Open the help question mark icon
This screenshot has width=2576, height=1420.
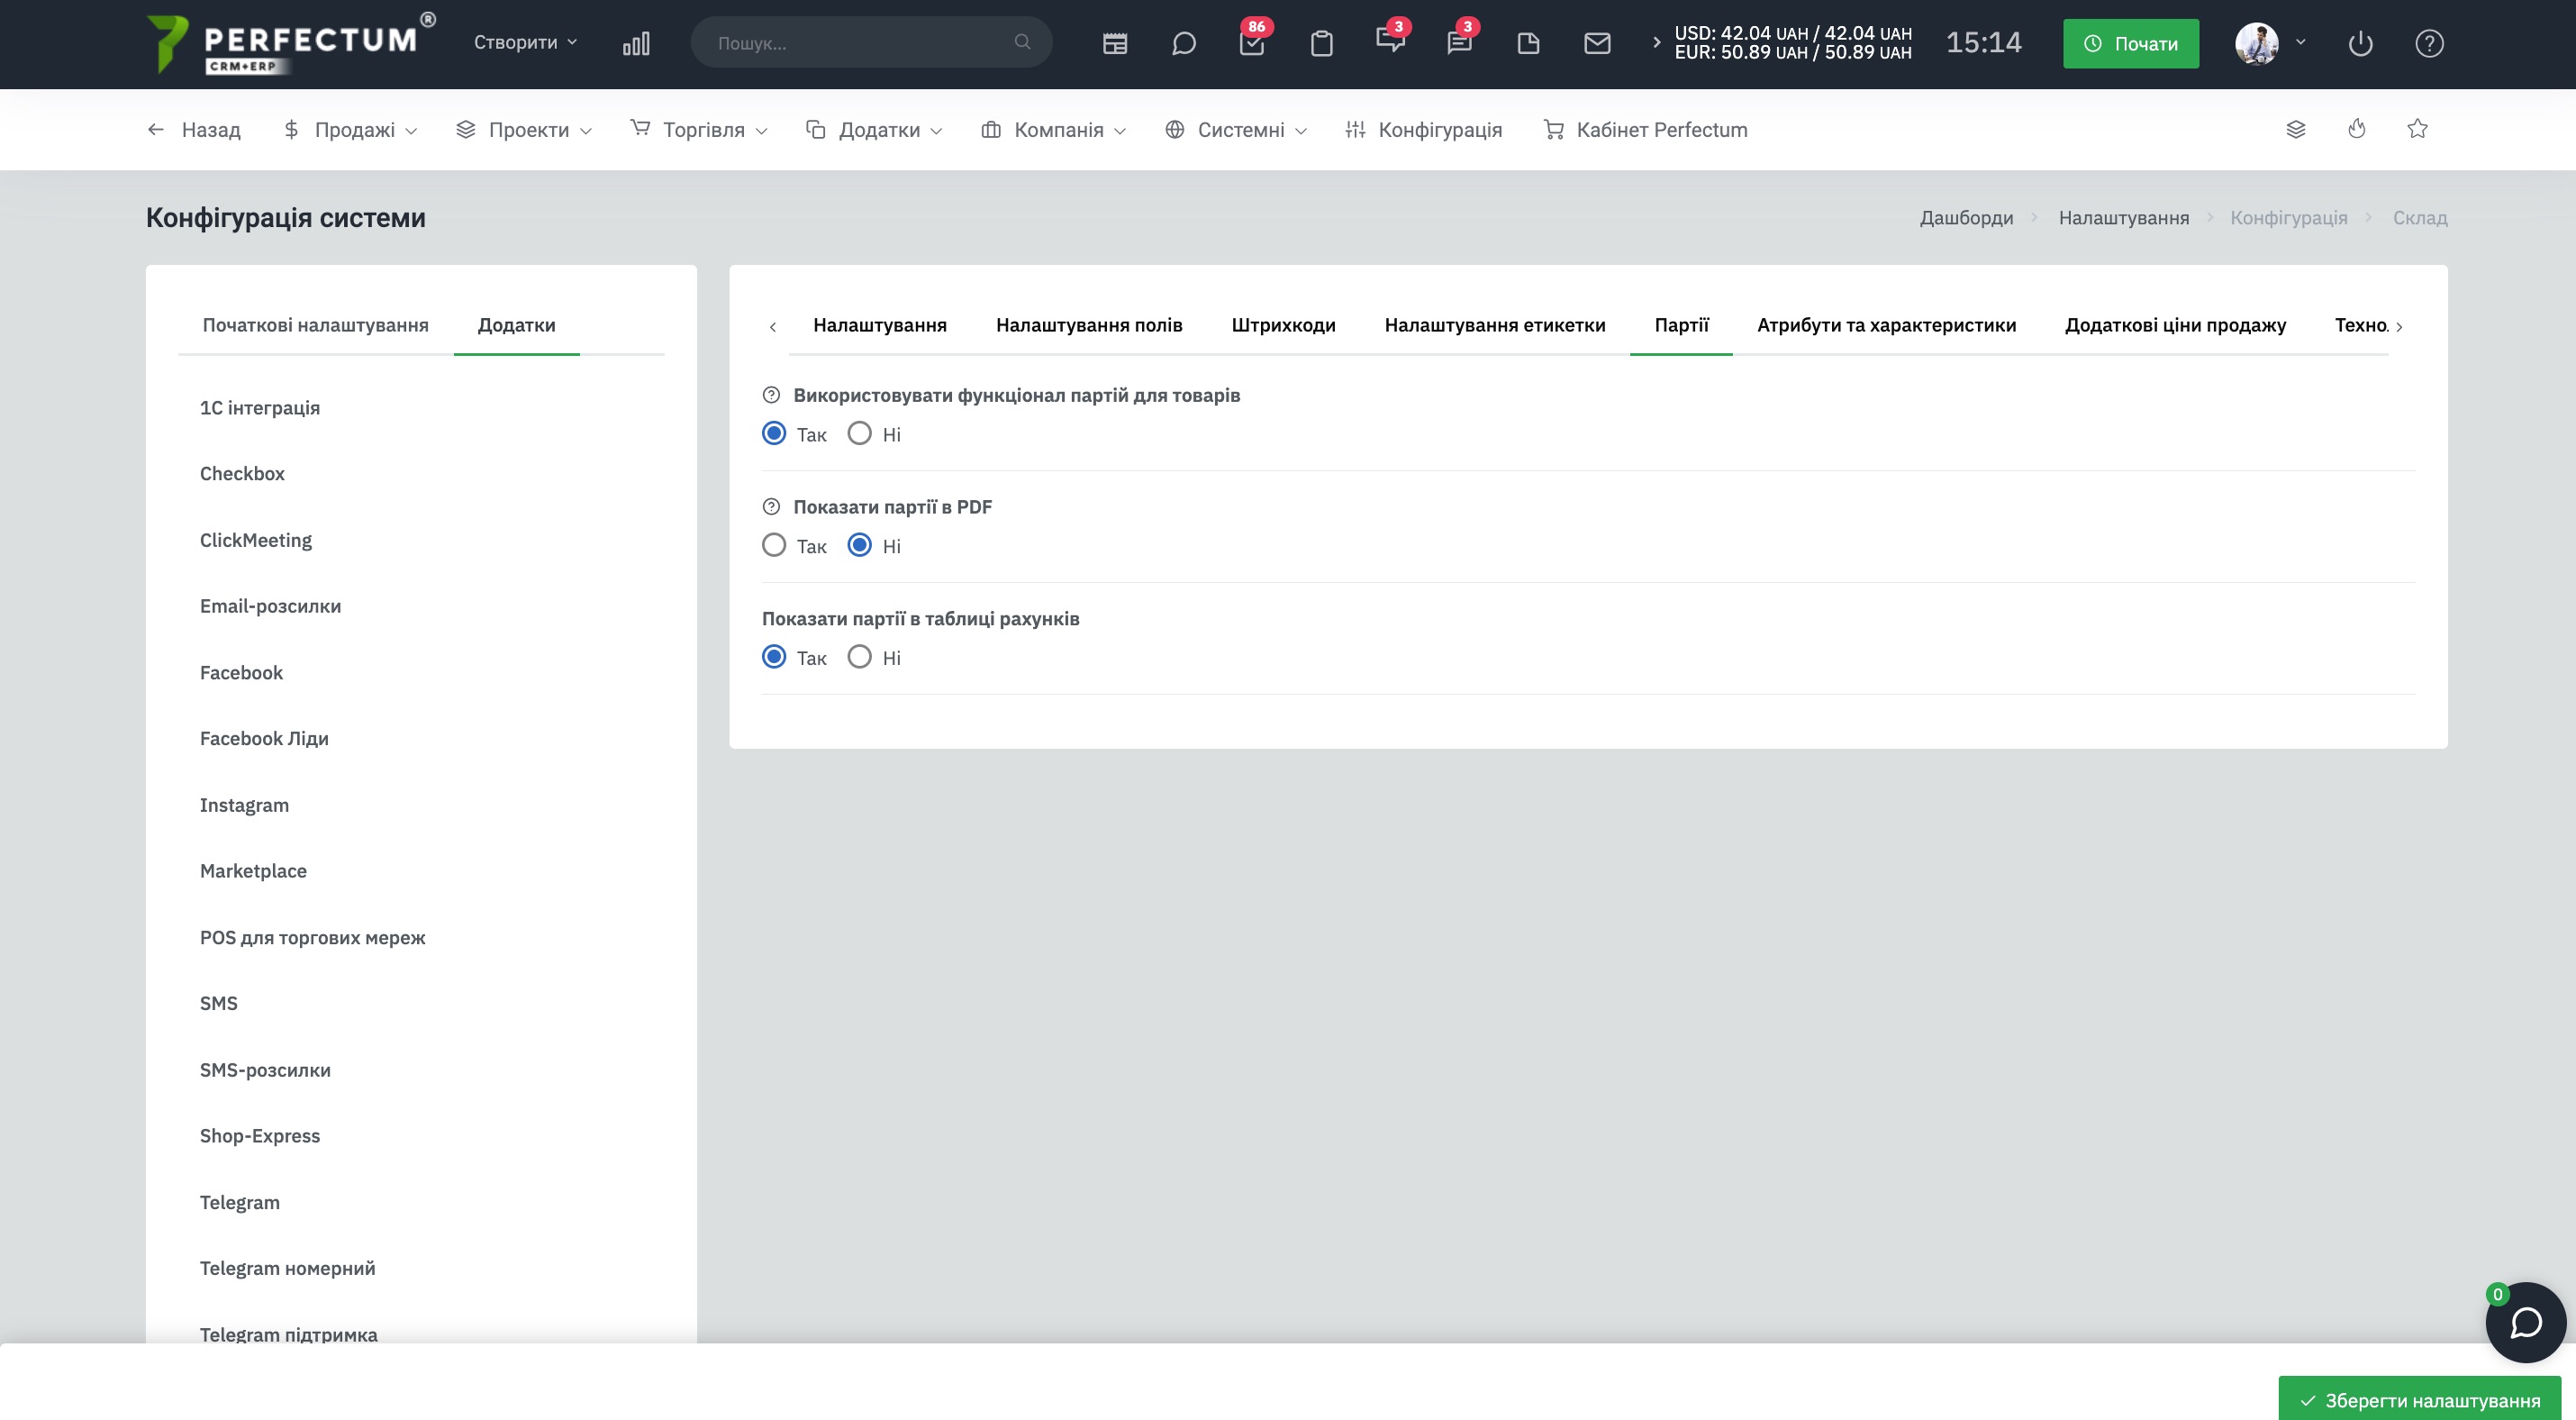(2429, 43)
